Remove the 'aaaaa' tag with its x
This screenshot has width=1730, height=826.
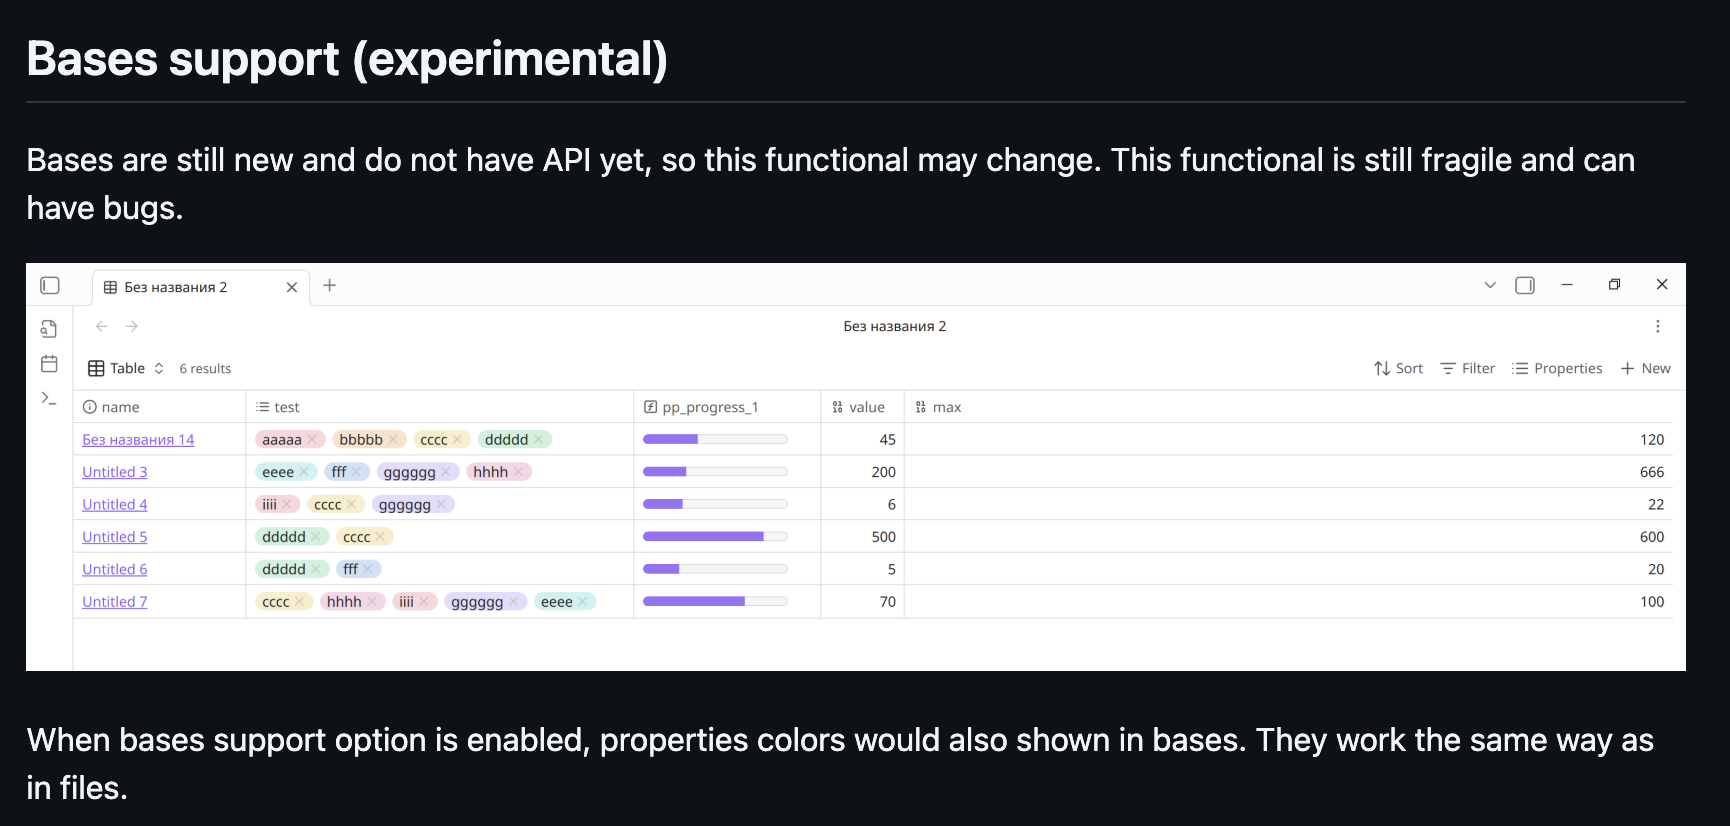[312, 440]
